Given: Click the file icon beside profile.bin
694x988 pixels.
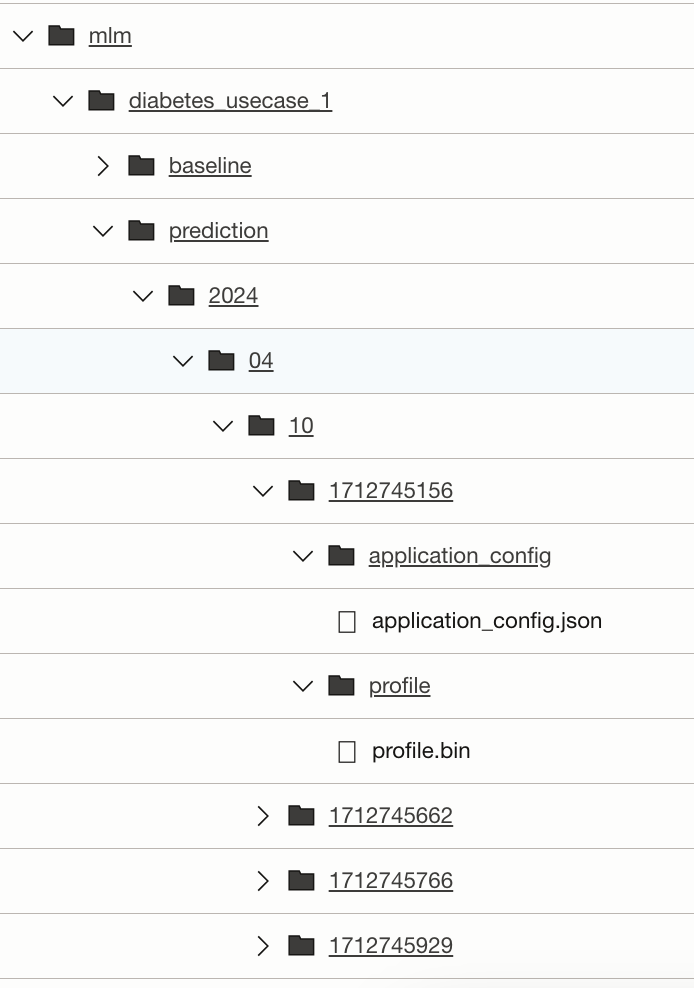Looking at the screenshot, I should click(x=347, y=750).
